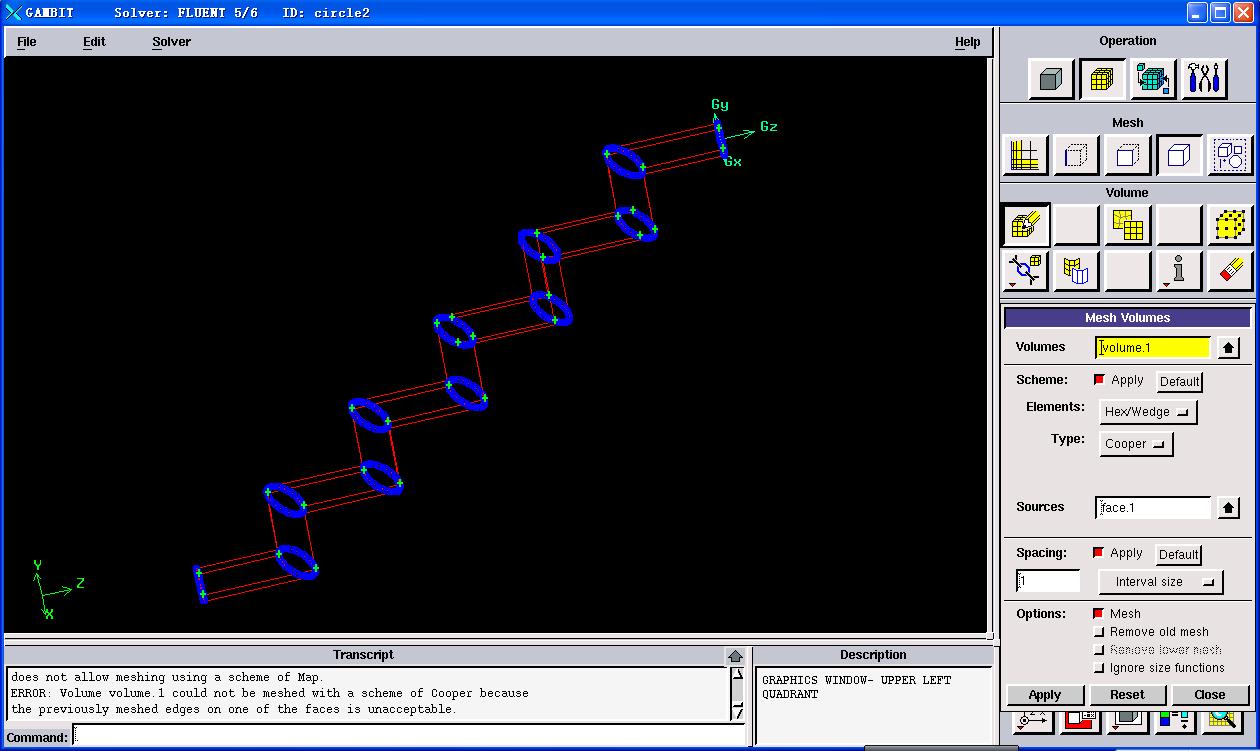The width and height of the screenshot is (1260, 751).
Task: Click the Volumes input field
Action: [1153, 348]
